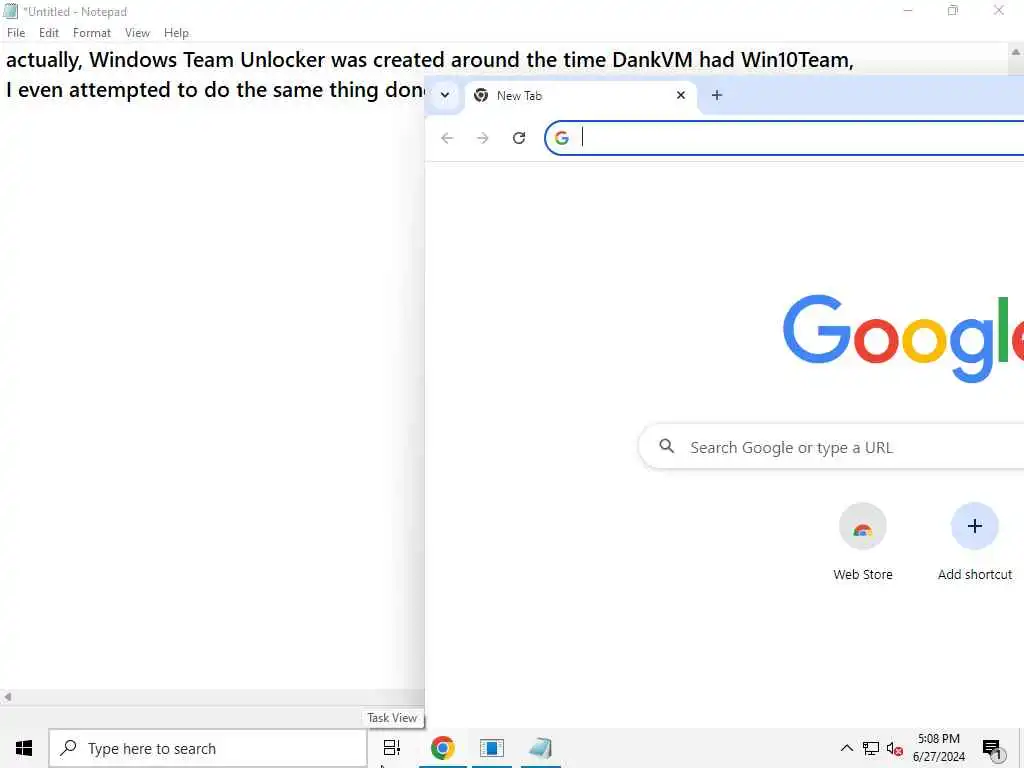Click the word attempted in Notepad second line
Image resolution: width=1024 pixels, height=768 pixels.
pos(120,90)
